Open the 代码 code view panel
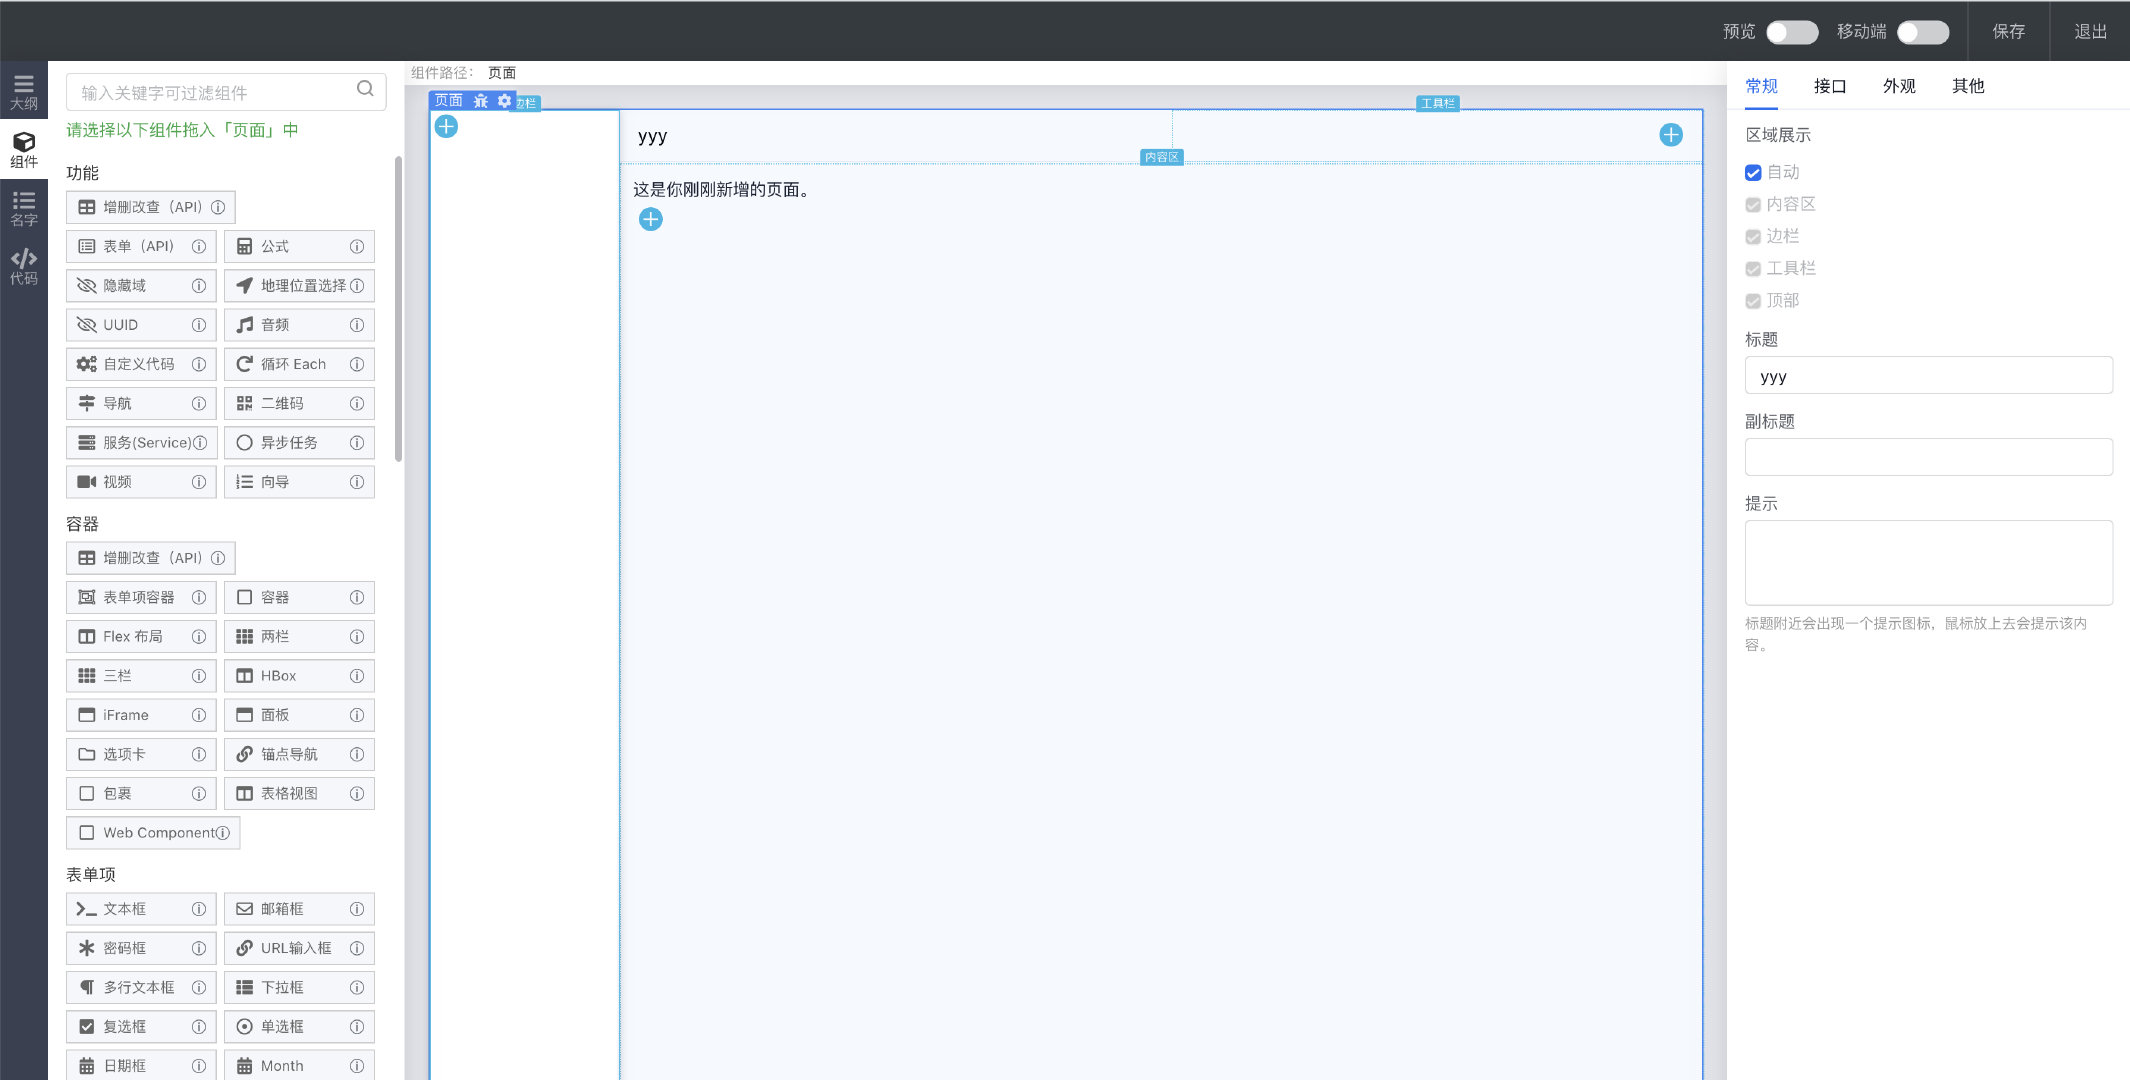Screen dimensions: 2130x1080 point(24,266)
